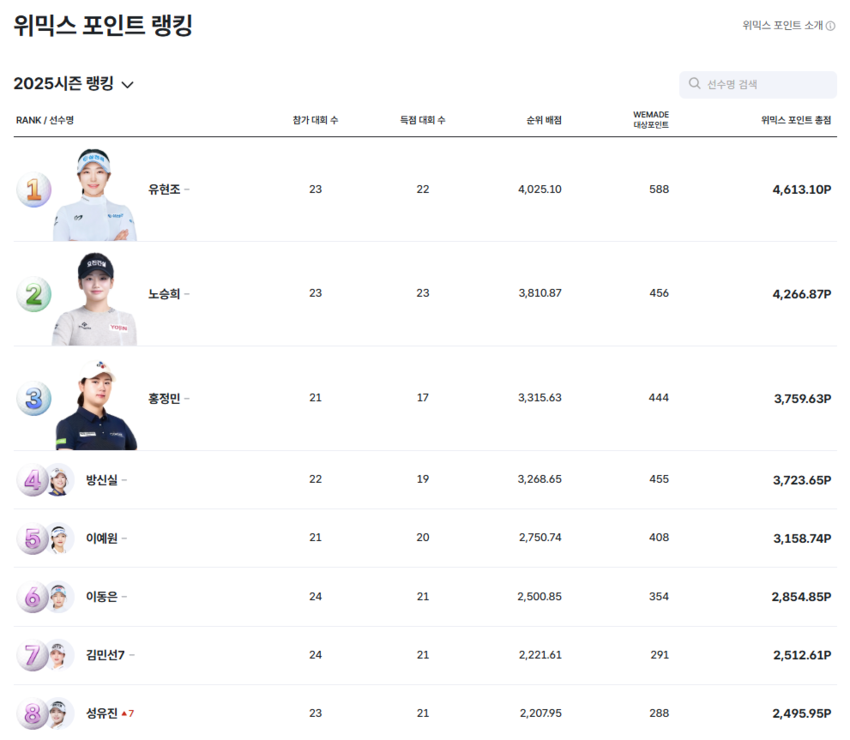Open player 유현조's profile name link
850x740 pixels.
[164, 189]
